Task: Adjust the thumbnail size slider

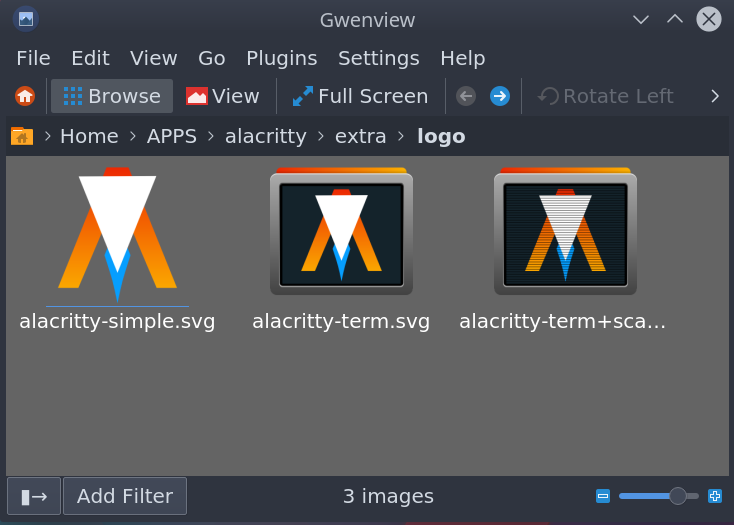Action: (659, 496)
